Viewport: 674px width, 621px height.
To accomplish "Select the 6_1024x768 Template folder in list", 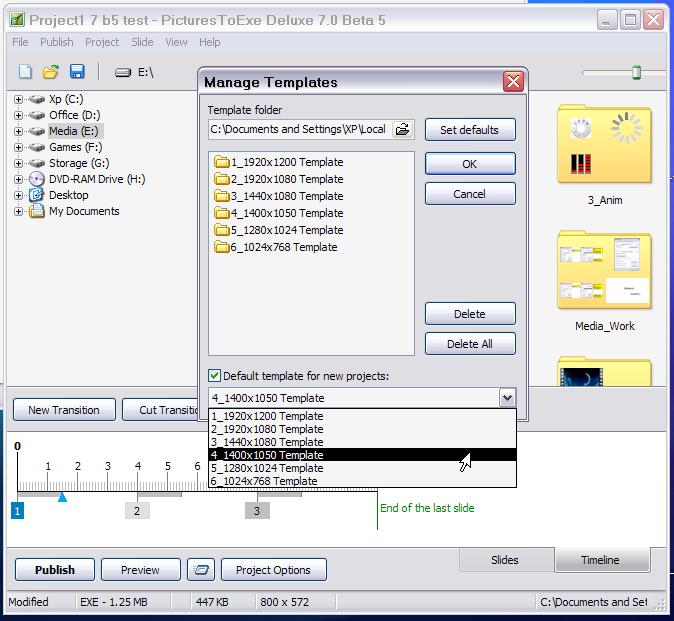I will click(x=276, y=247).
